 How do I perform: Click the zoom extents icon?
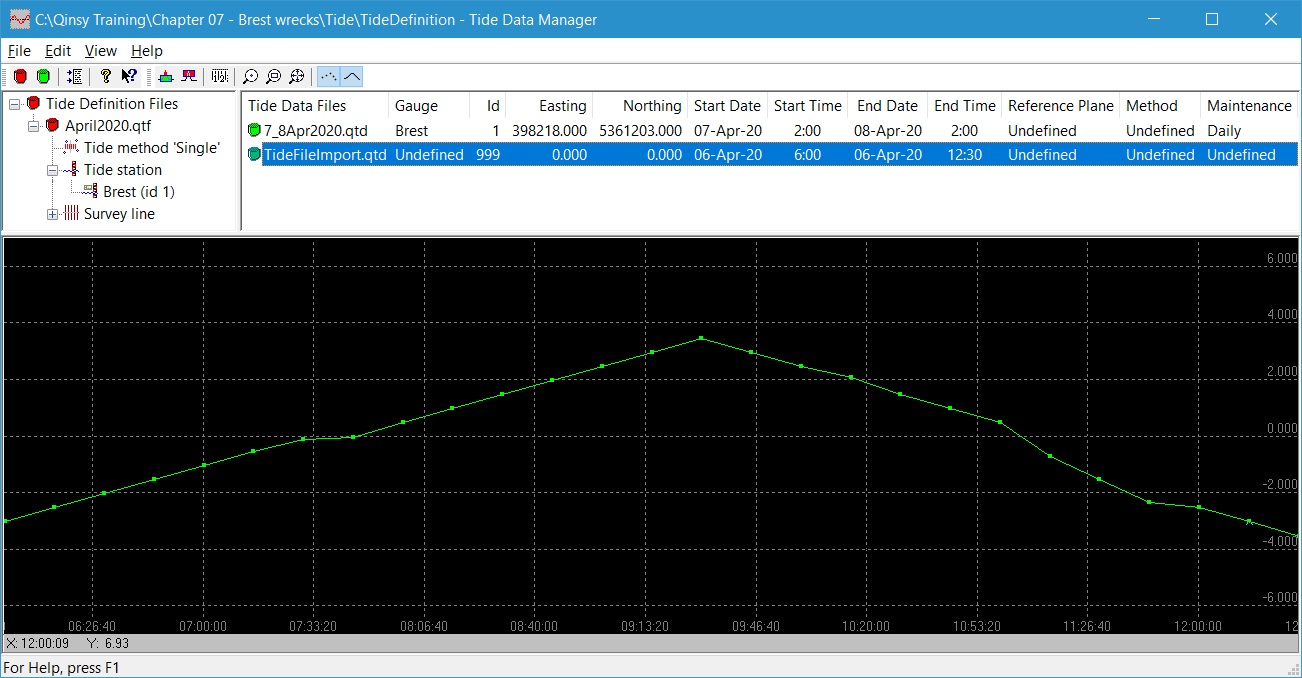point(297,76)
